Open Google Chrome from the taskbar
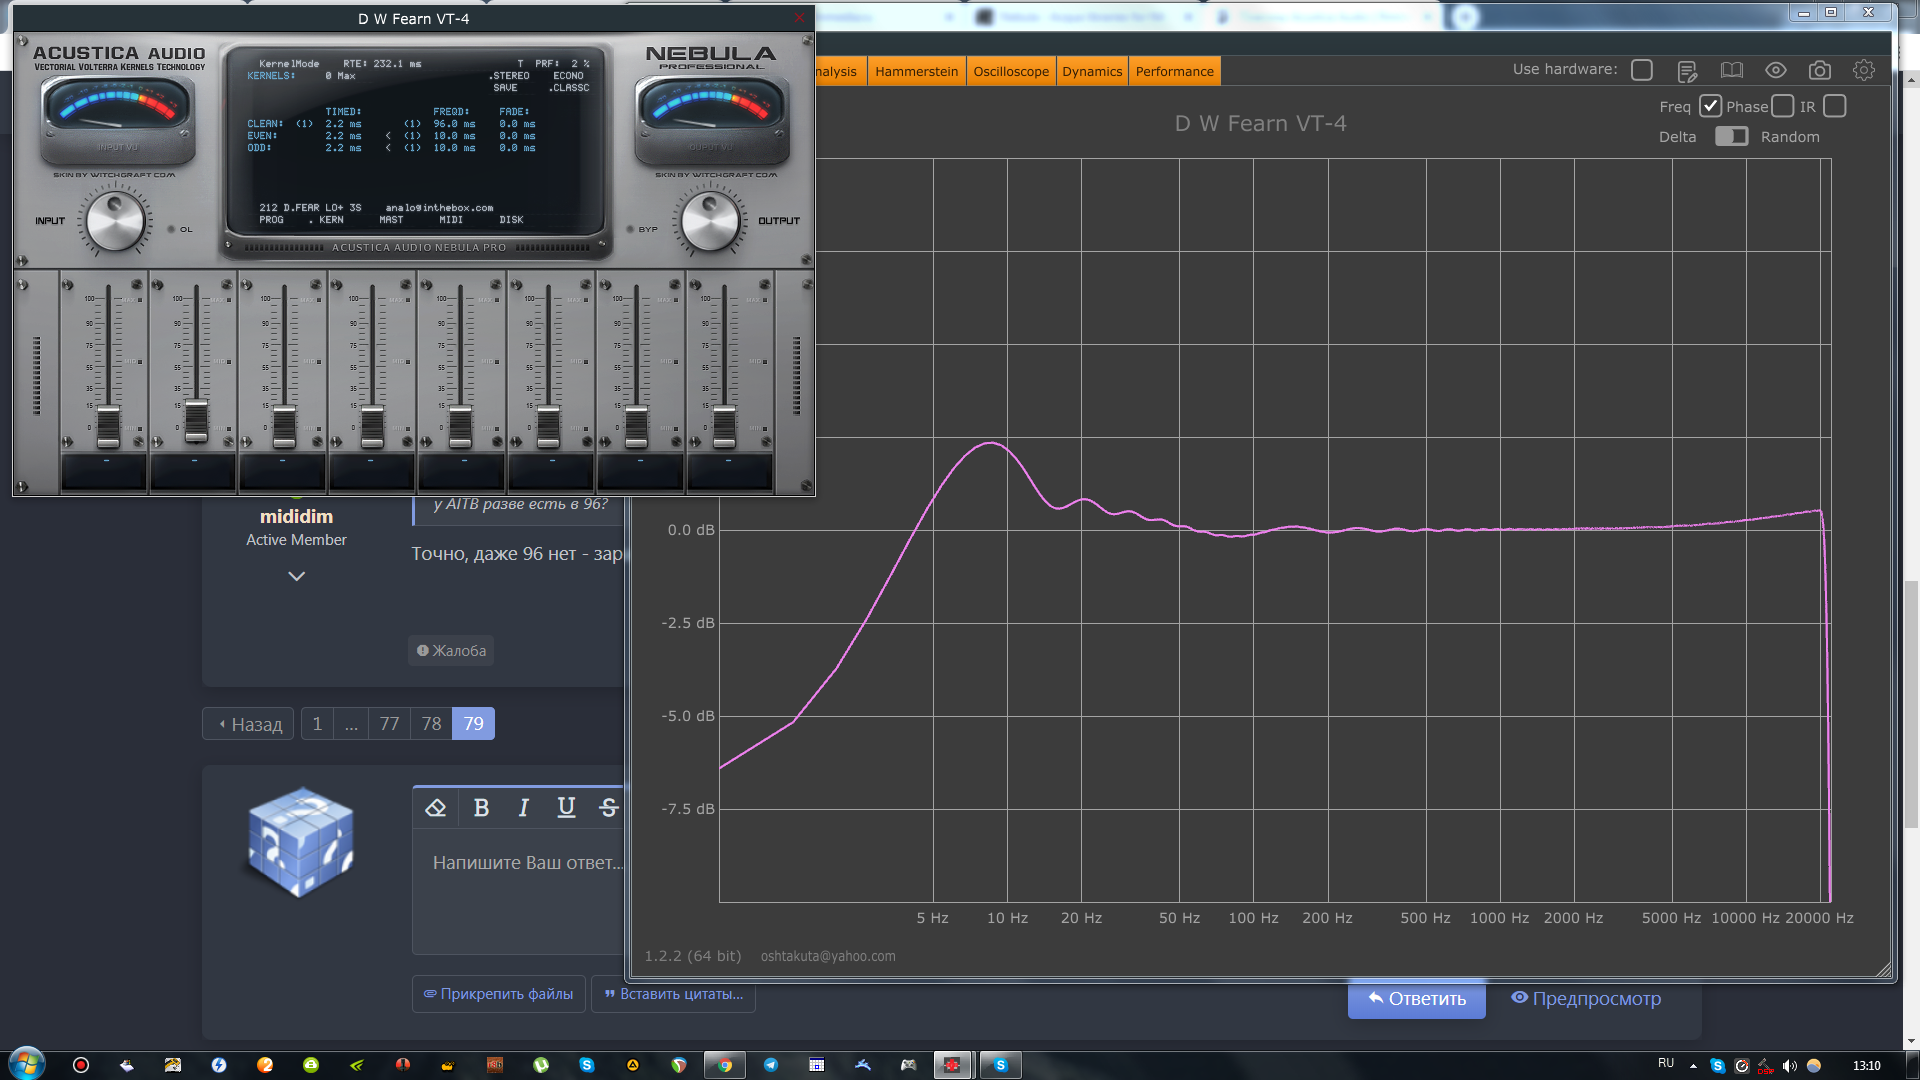The image size is (1920, 1080). coord(724,1065)
